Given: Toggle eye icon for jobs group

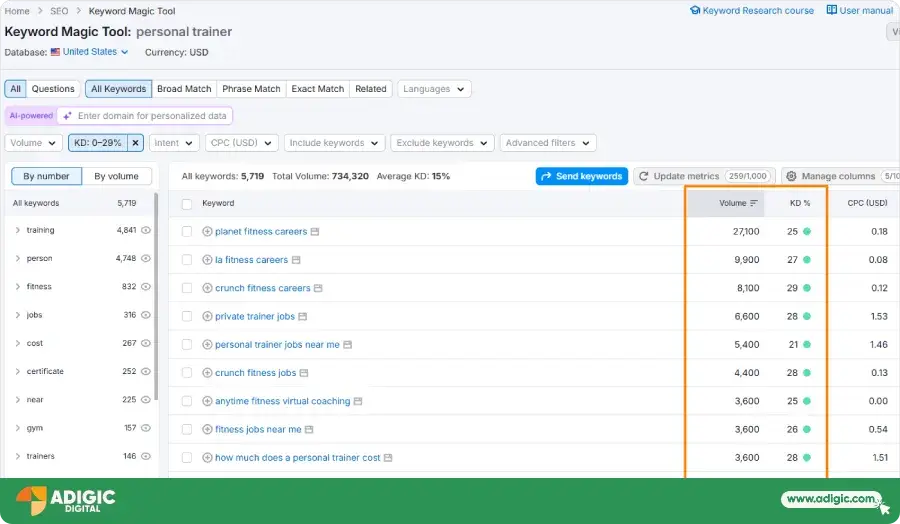Looking at the screenshot, I should (x=146, y=315).
